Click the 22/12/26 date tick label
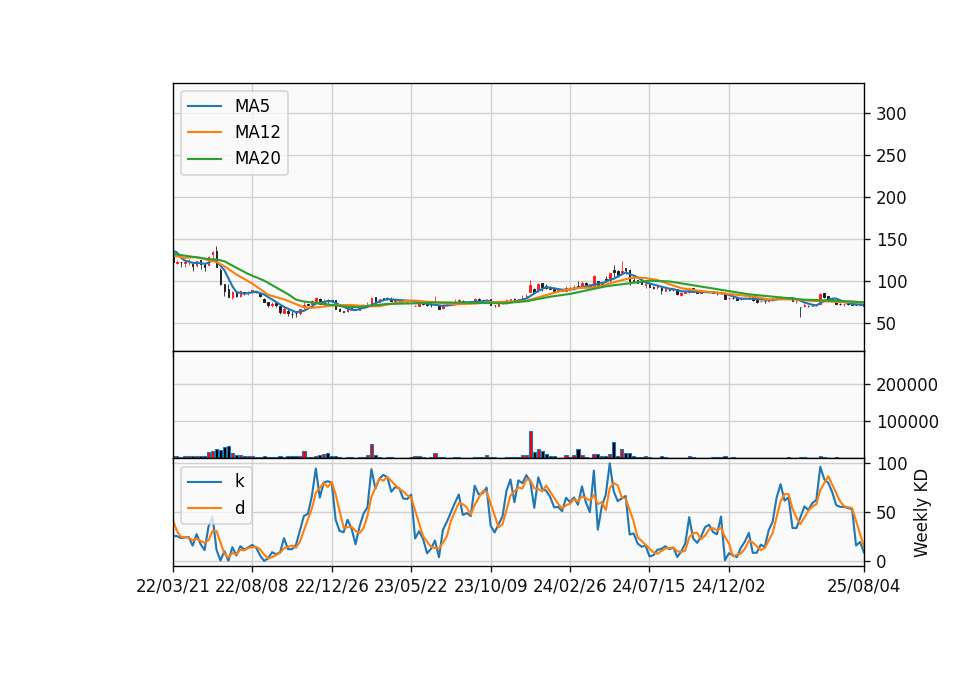Screen dimensions: 960x690 [x=332, y=586]
